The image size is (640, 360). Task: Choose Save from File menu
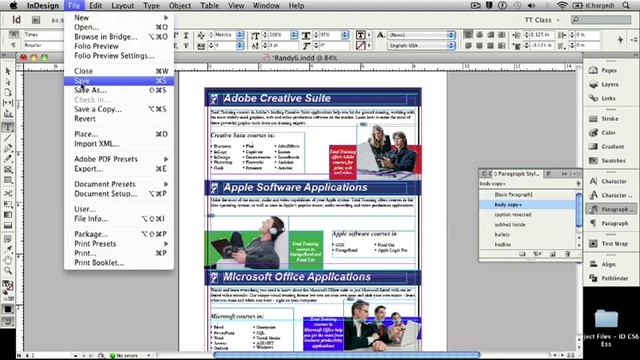coord(119,81)
